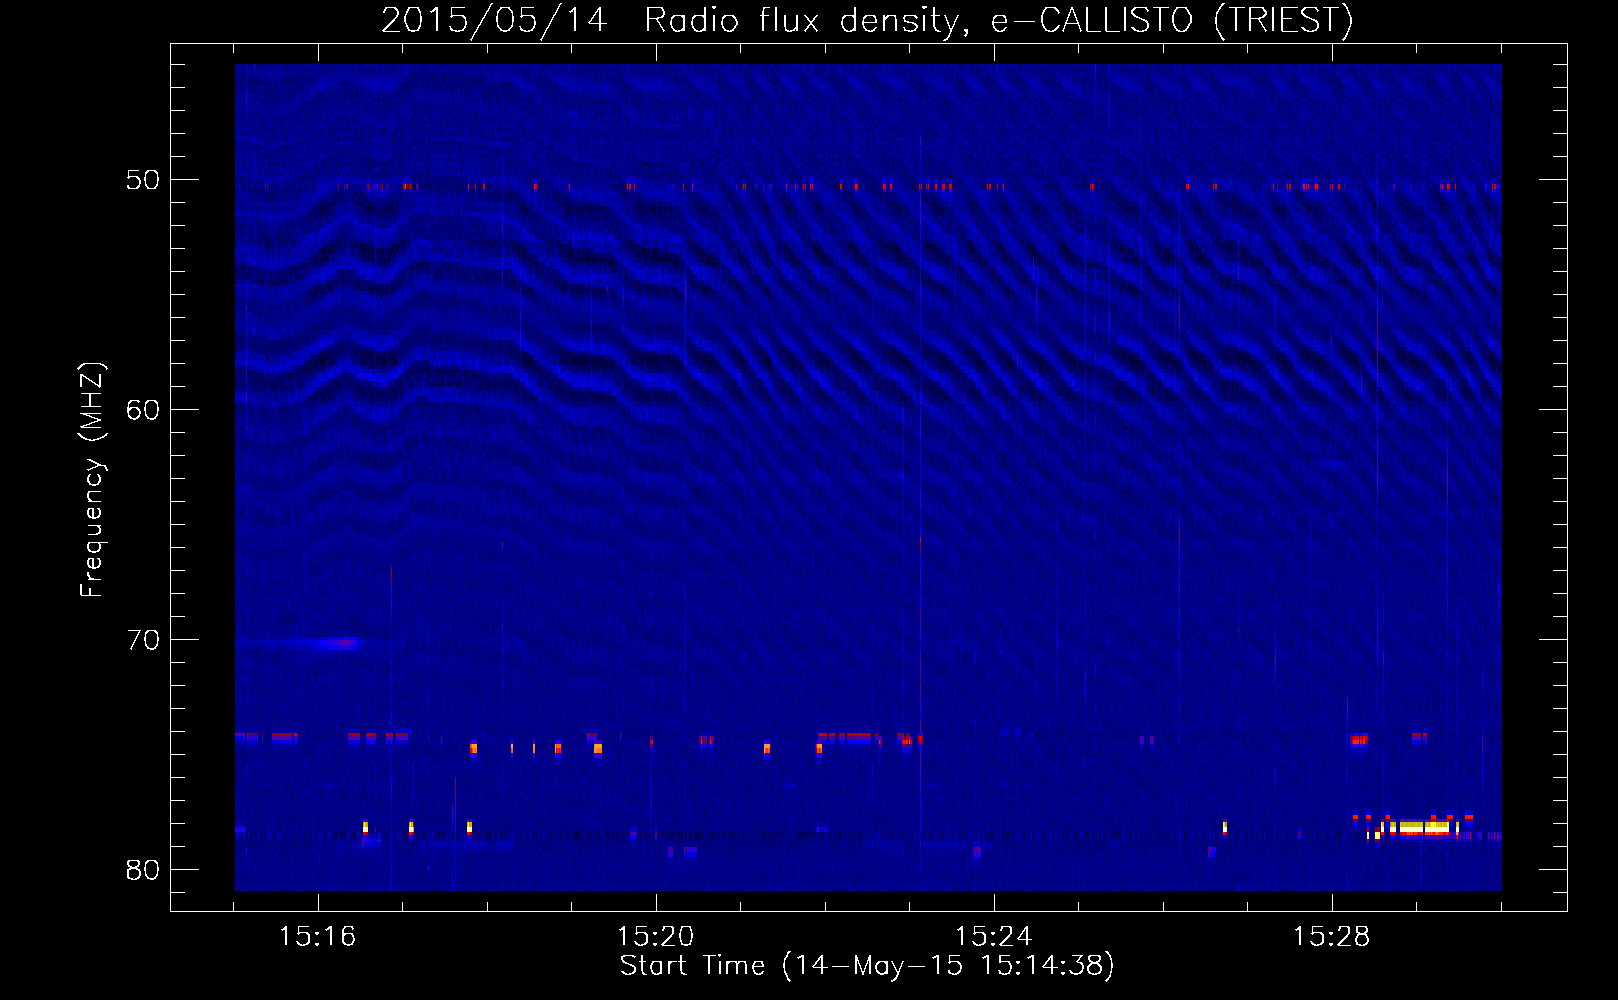Select the "80" frequency tick label
Viewport: 1618px width, 1000px height.
(143, 870)
